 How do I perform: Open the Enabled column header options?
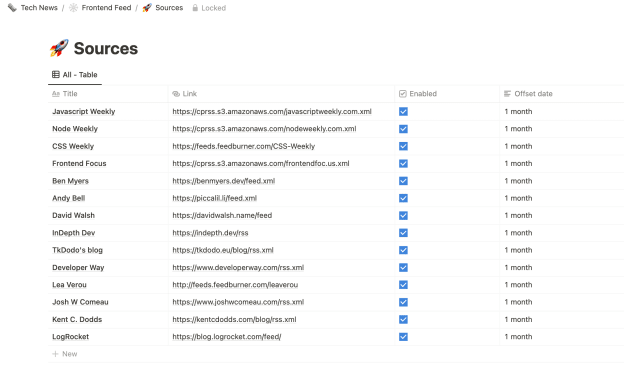(x=447, y=94)
